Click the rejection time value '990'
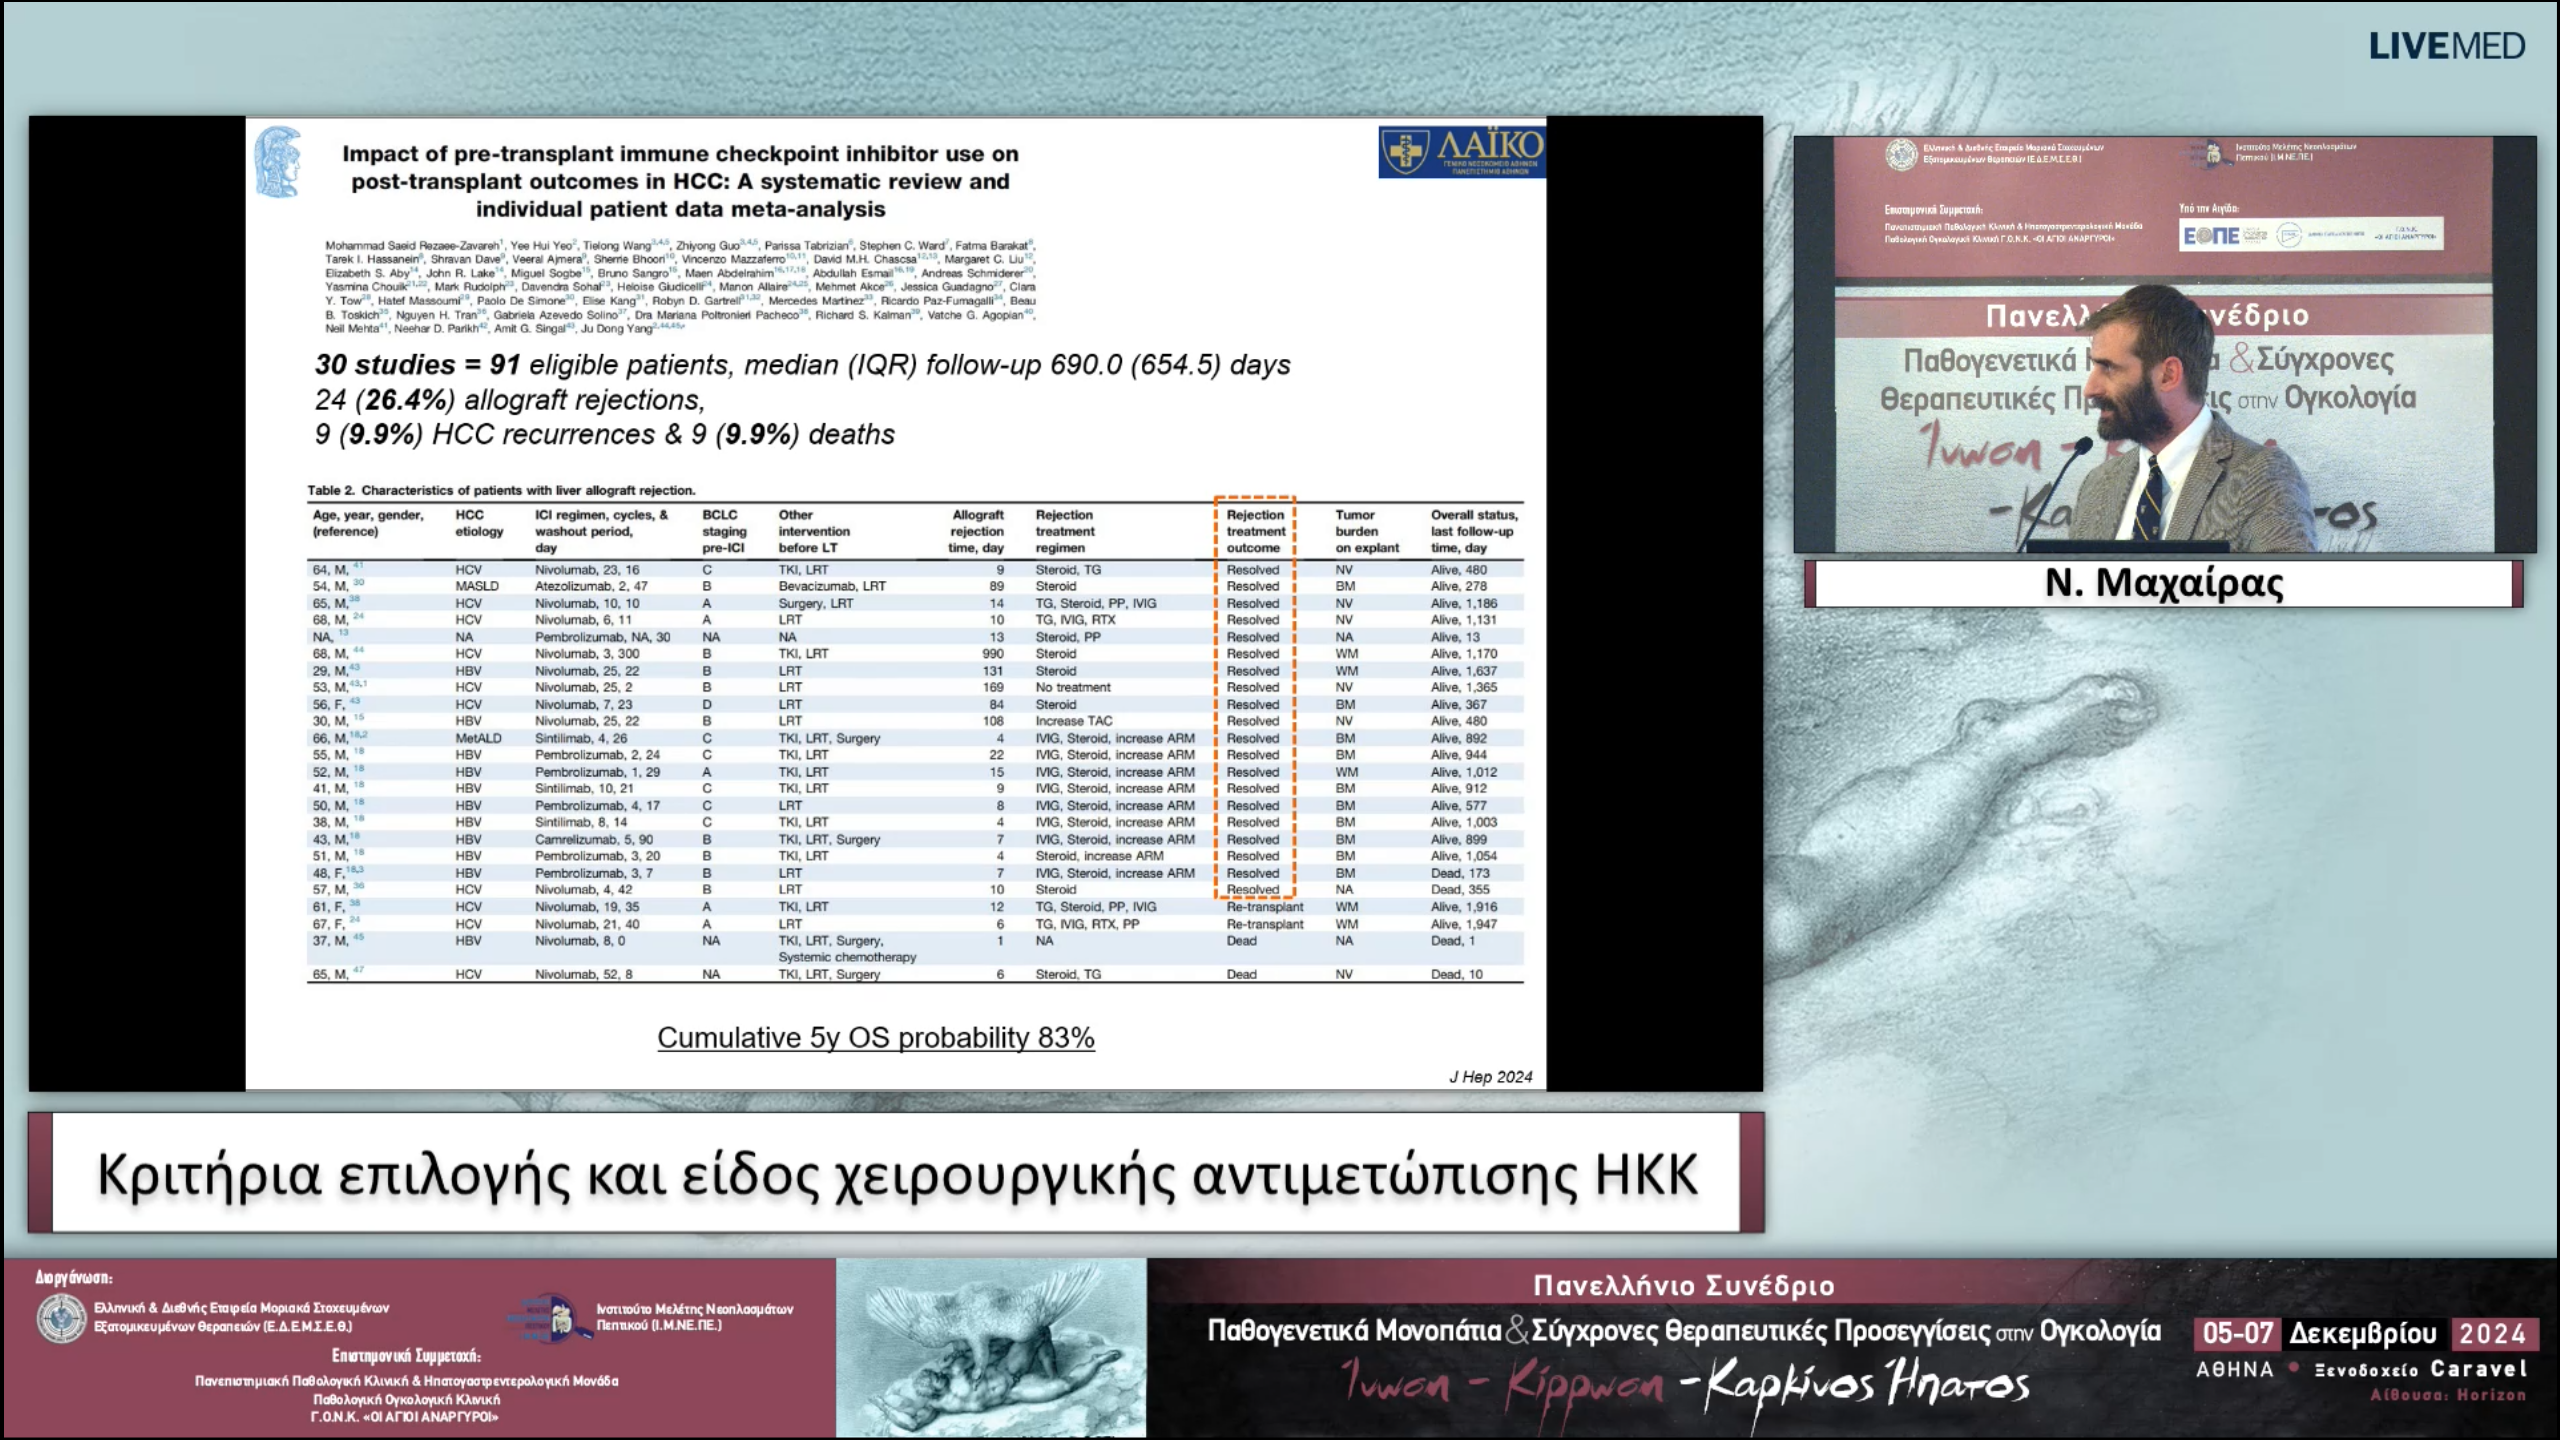The height and width of the screenshot is (1440, 2560). pyautogui.click(x=993, y=653)
